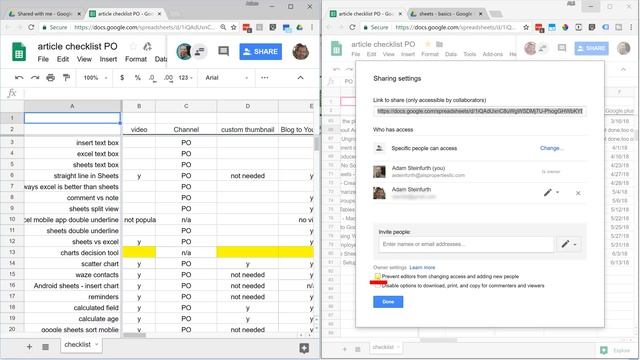Click the print icon in left window toolbar

pos(50,78)
